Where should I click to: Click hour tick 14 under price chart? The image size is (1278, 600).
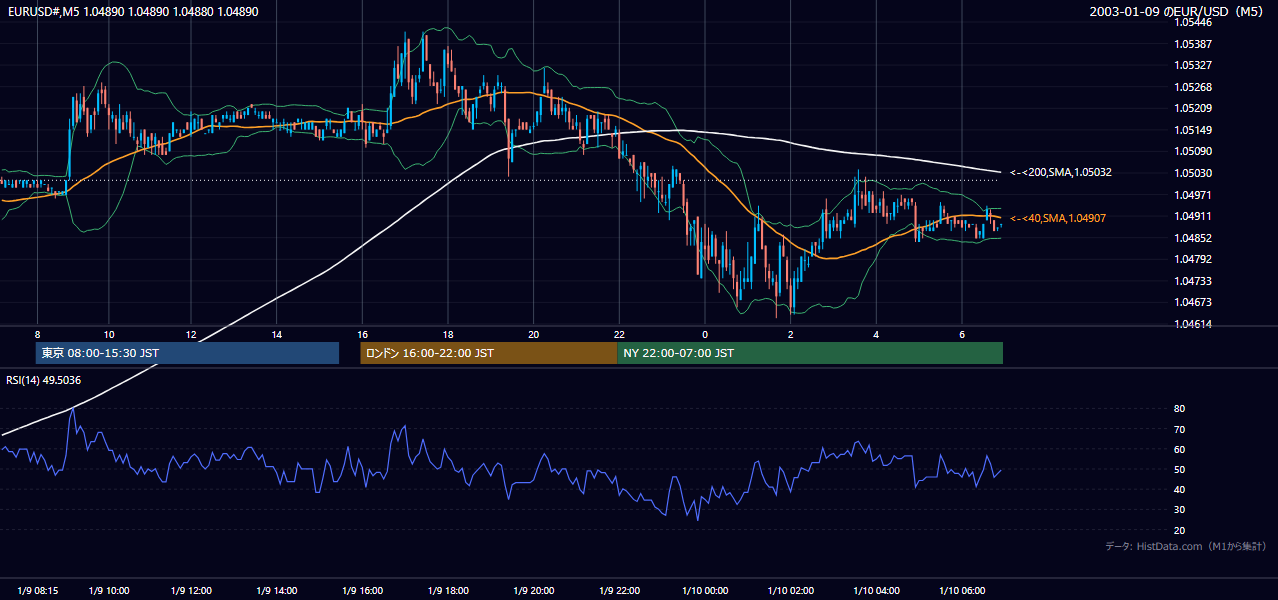click(x=276, y=334)
